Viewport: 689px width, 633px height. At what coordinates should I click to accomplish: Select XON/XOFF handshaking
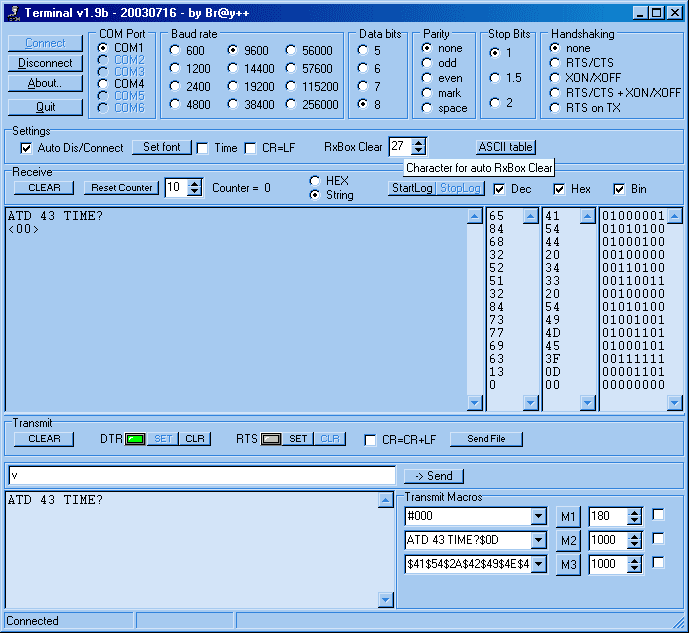click(x=585, y=78)
